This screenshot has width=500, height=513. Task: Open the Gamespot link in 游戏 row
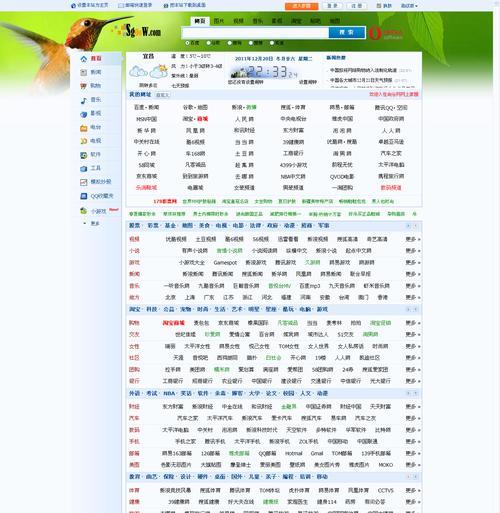pyautogui.click(x=225, y=262)
